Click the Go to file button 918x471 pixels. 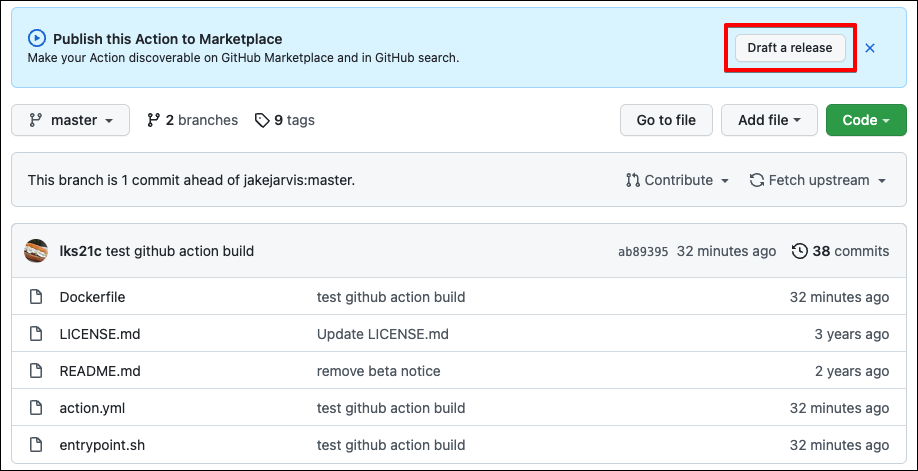666,120
